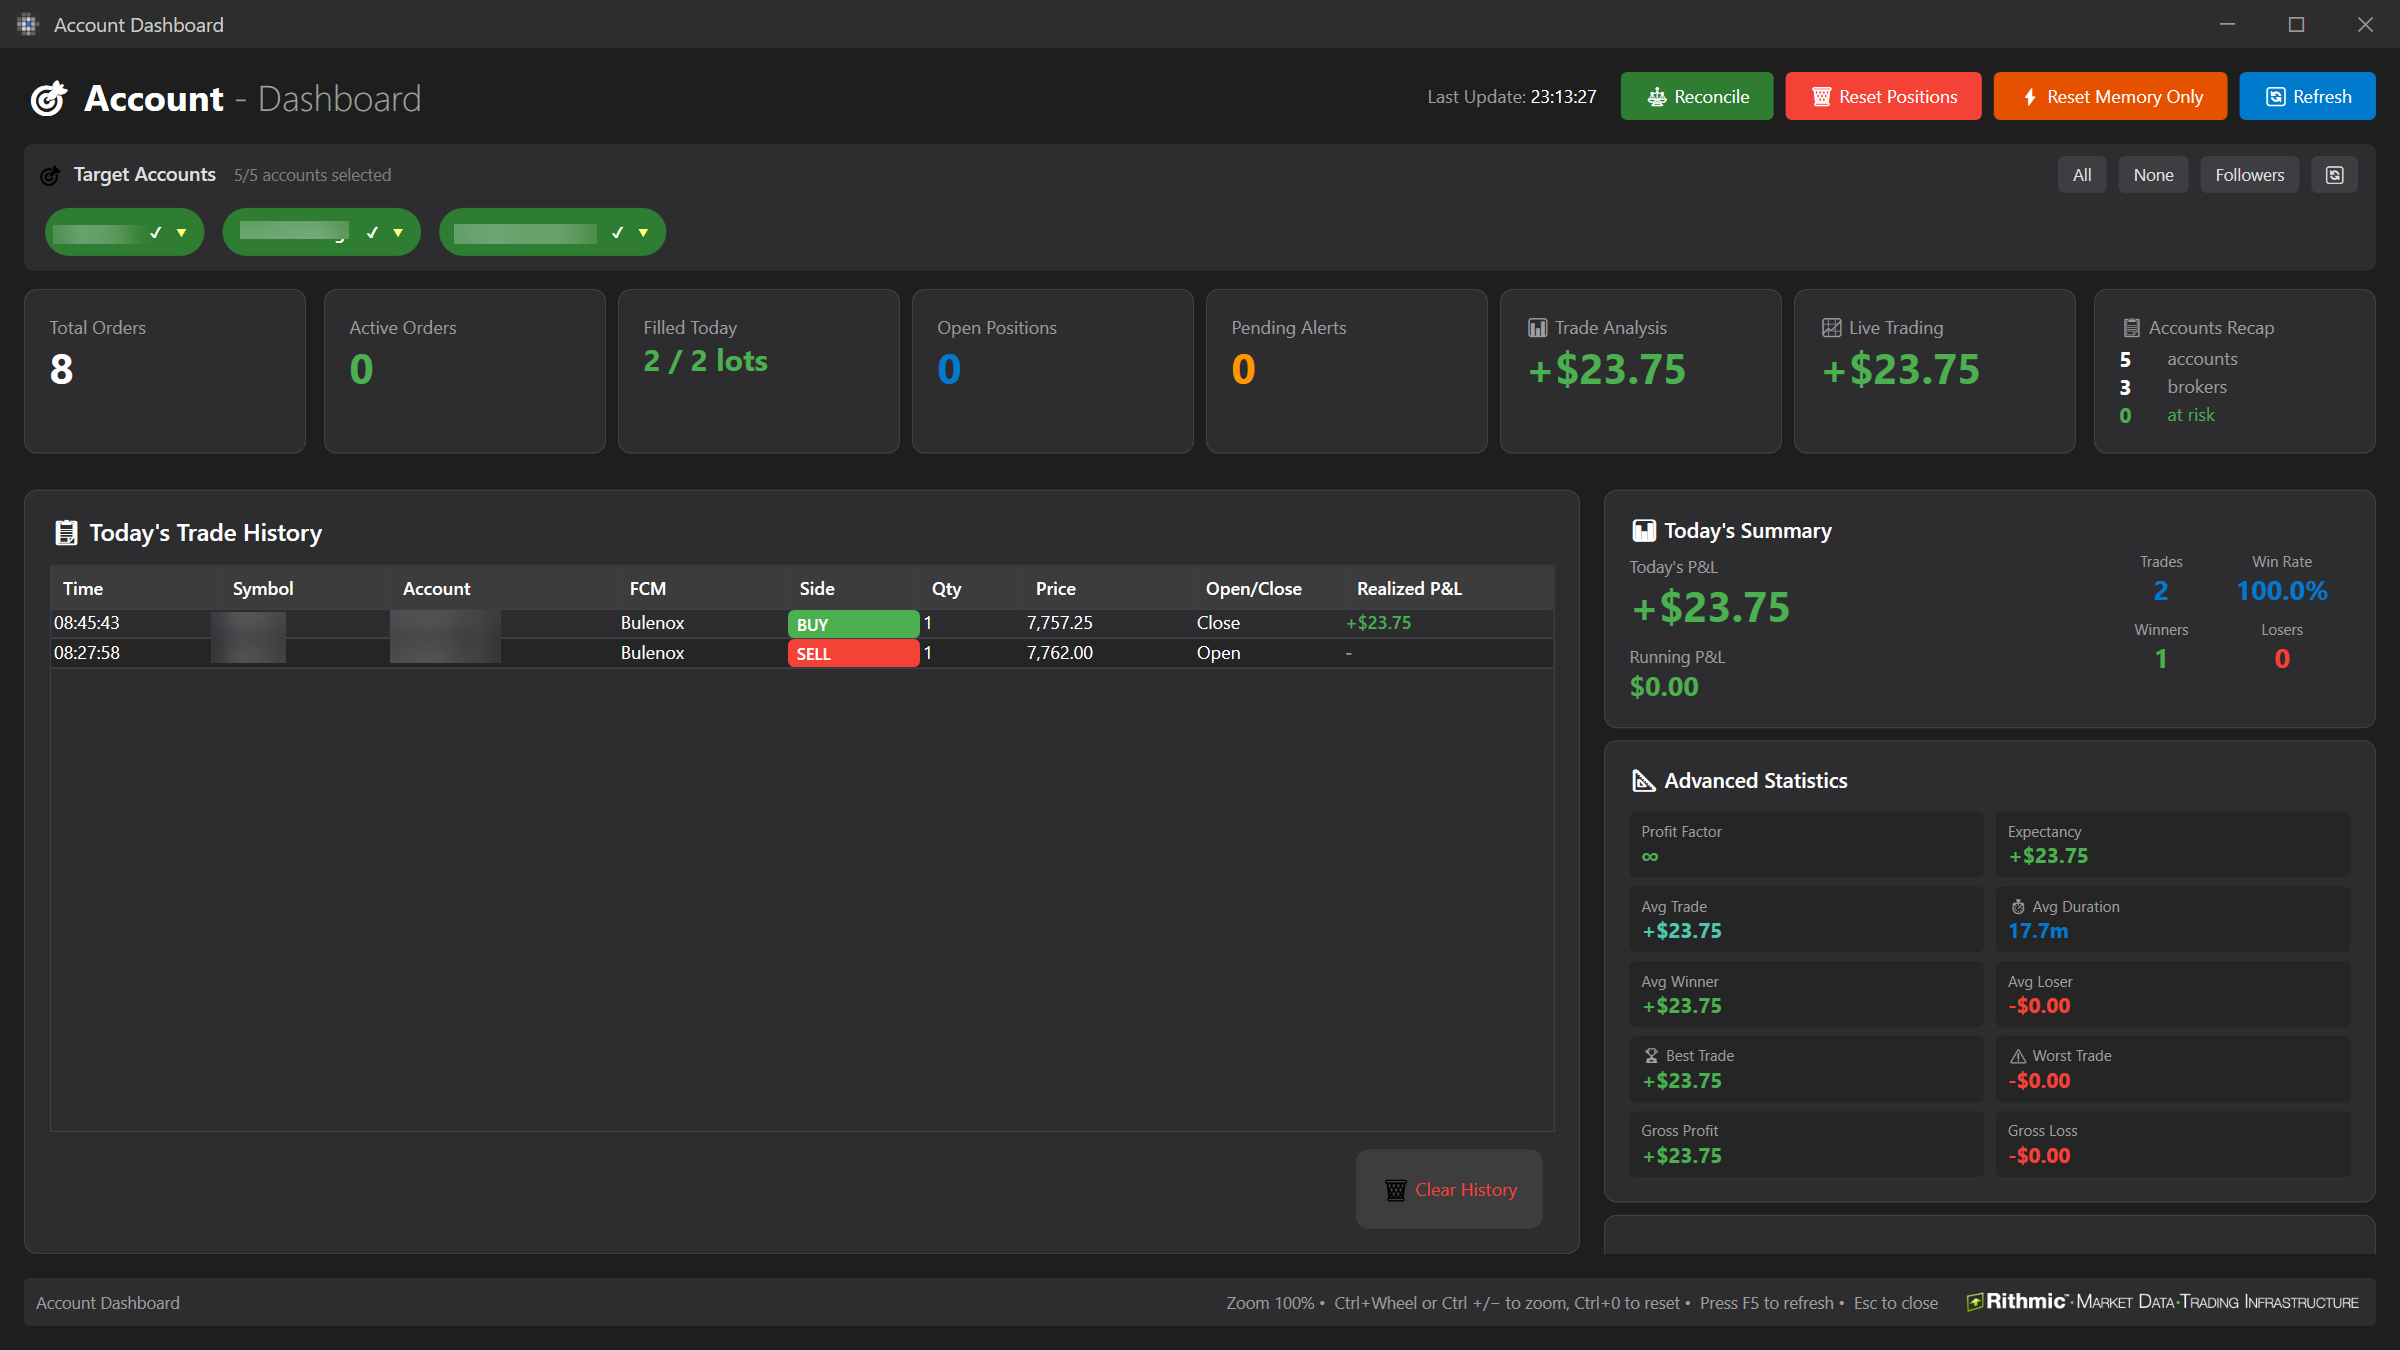Click the Today's Summary chart icon
The height and width of the screenshot is (1350, 2400).
(x=1643, y=531)
